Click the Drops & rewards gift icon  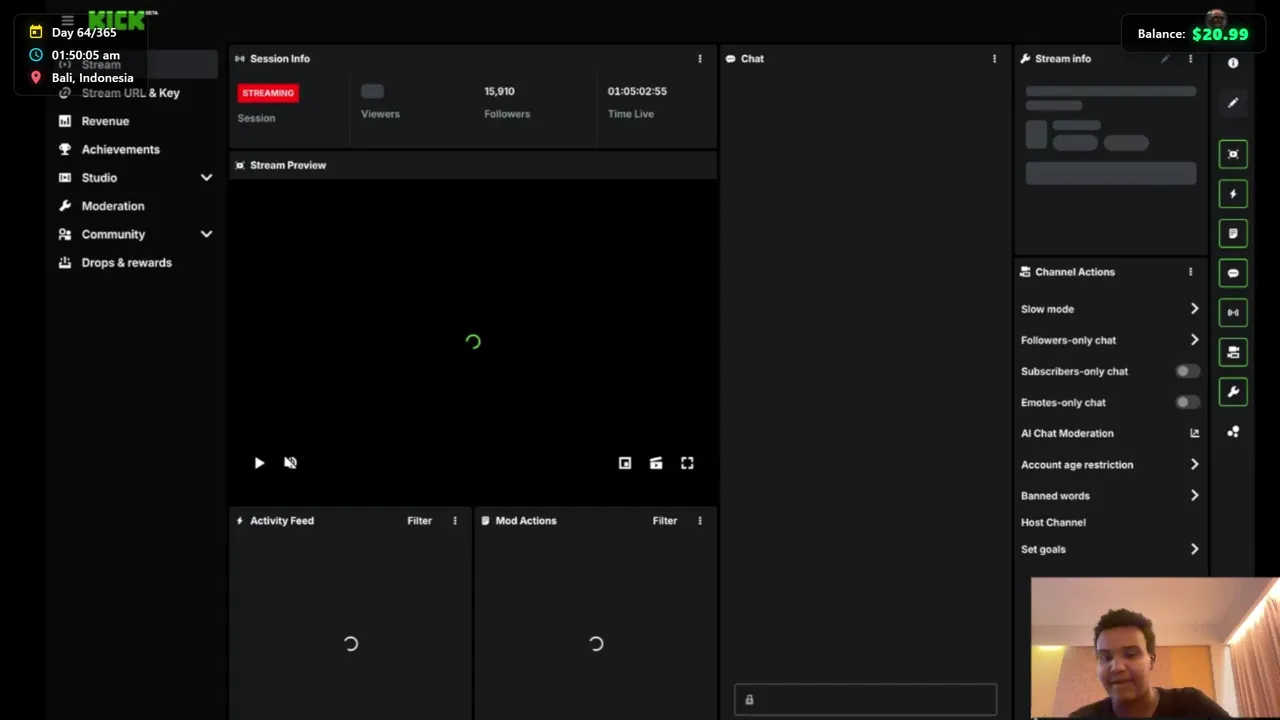coord(65,263)
